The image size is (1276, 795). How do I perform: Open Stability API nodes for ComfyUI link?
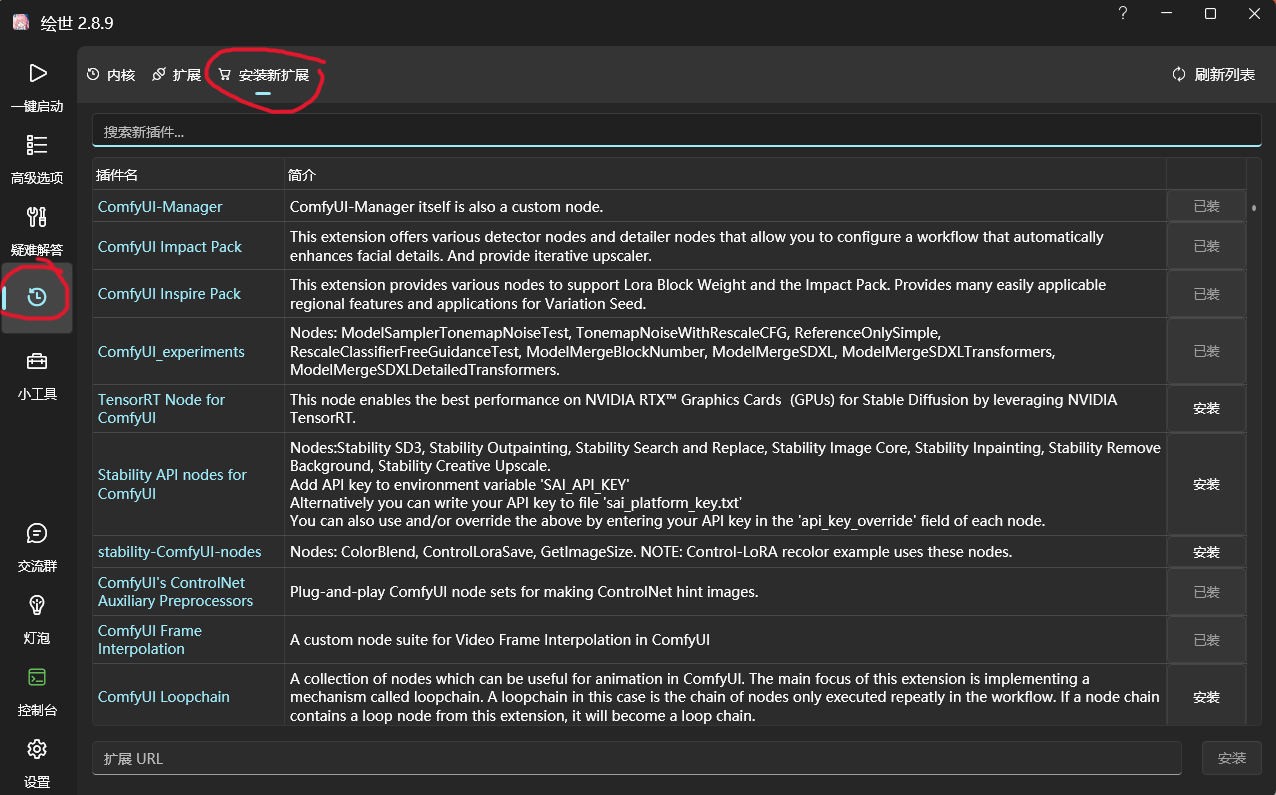click(x=172, y=484)
